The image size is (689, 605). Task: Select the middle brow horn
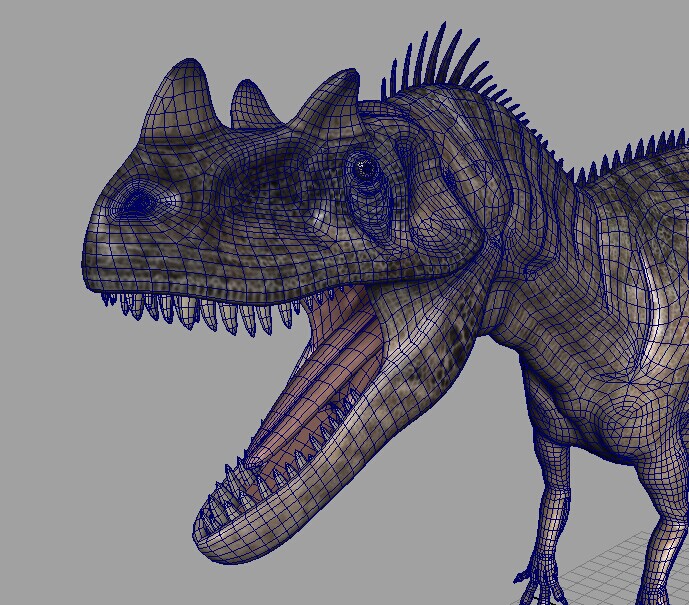[x=252, y=105]
